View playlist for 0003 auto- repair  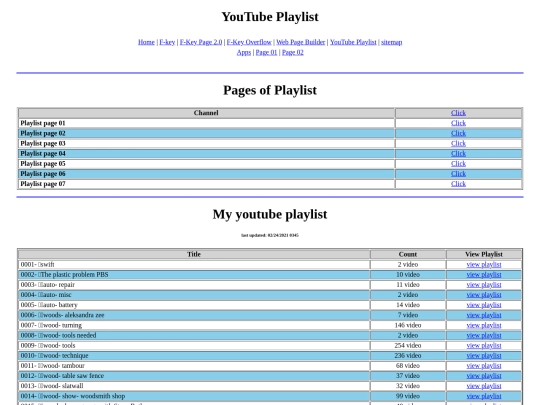tap(484, 285)
